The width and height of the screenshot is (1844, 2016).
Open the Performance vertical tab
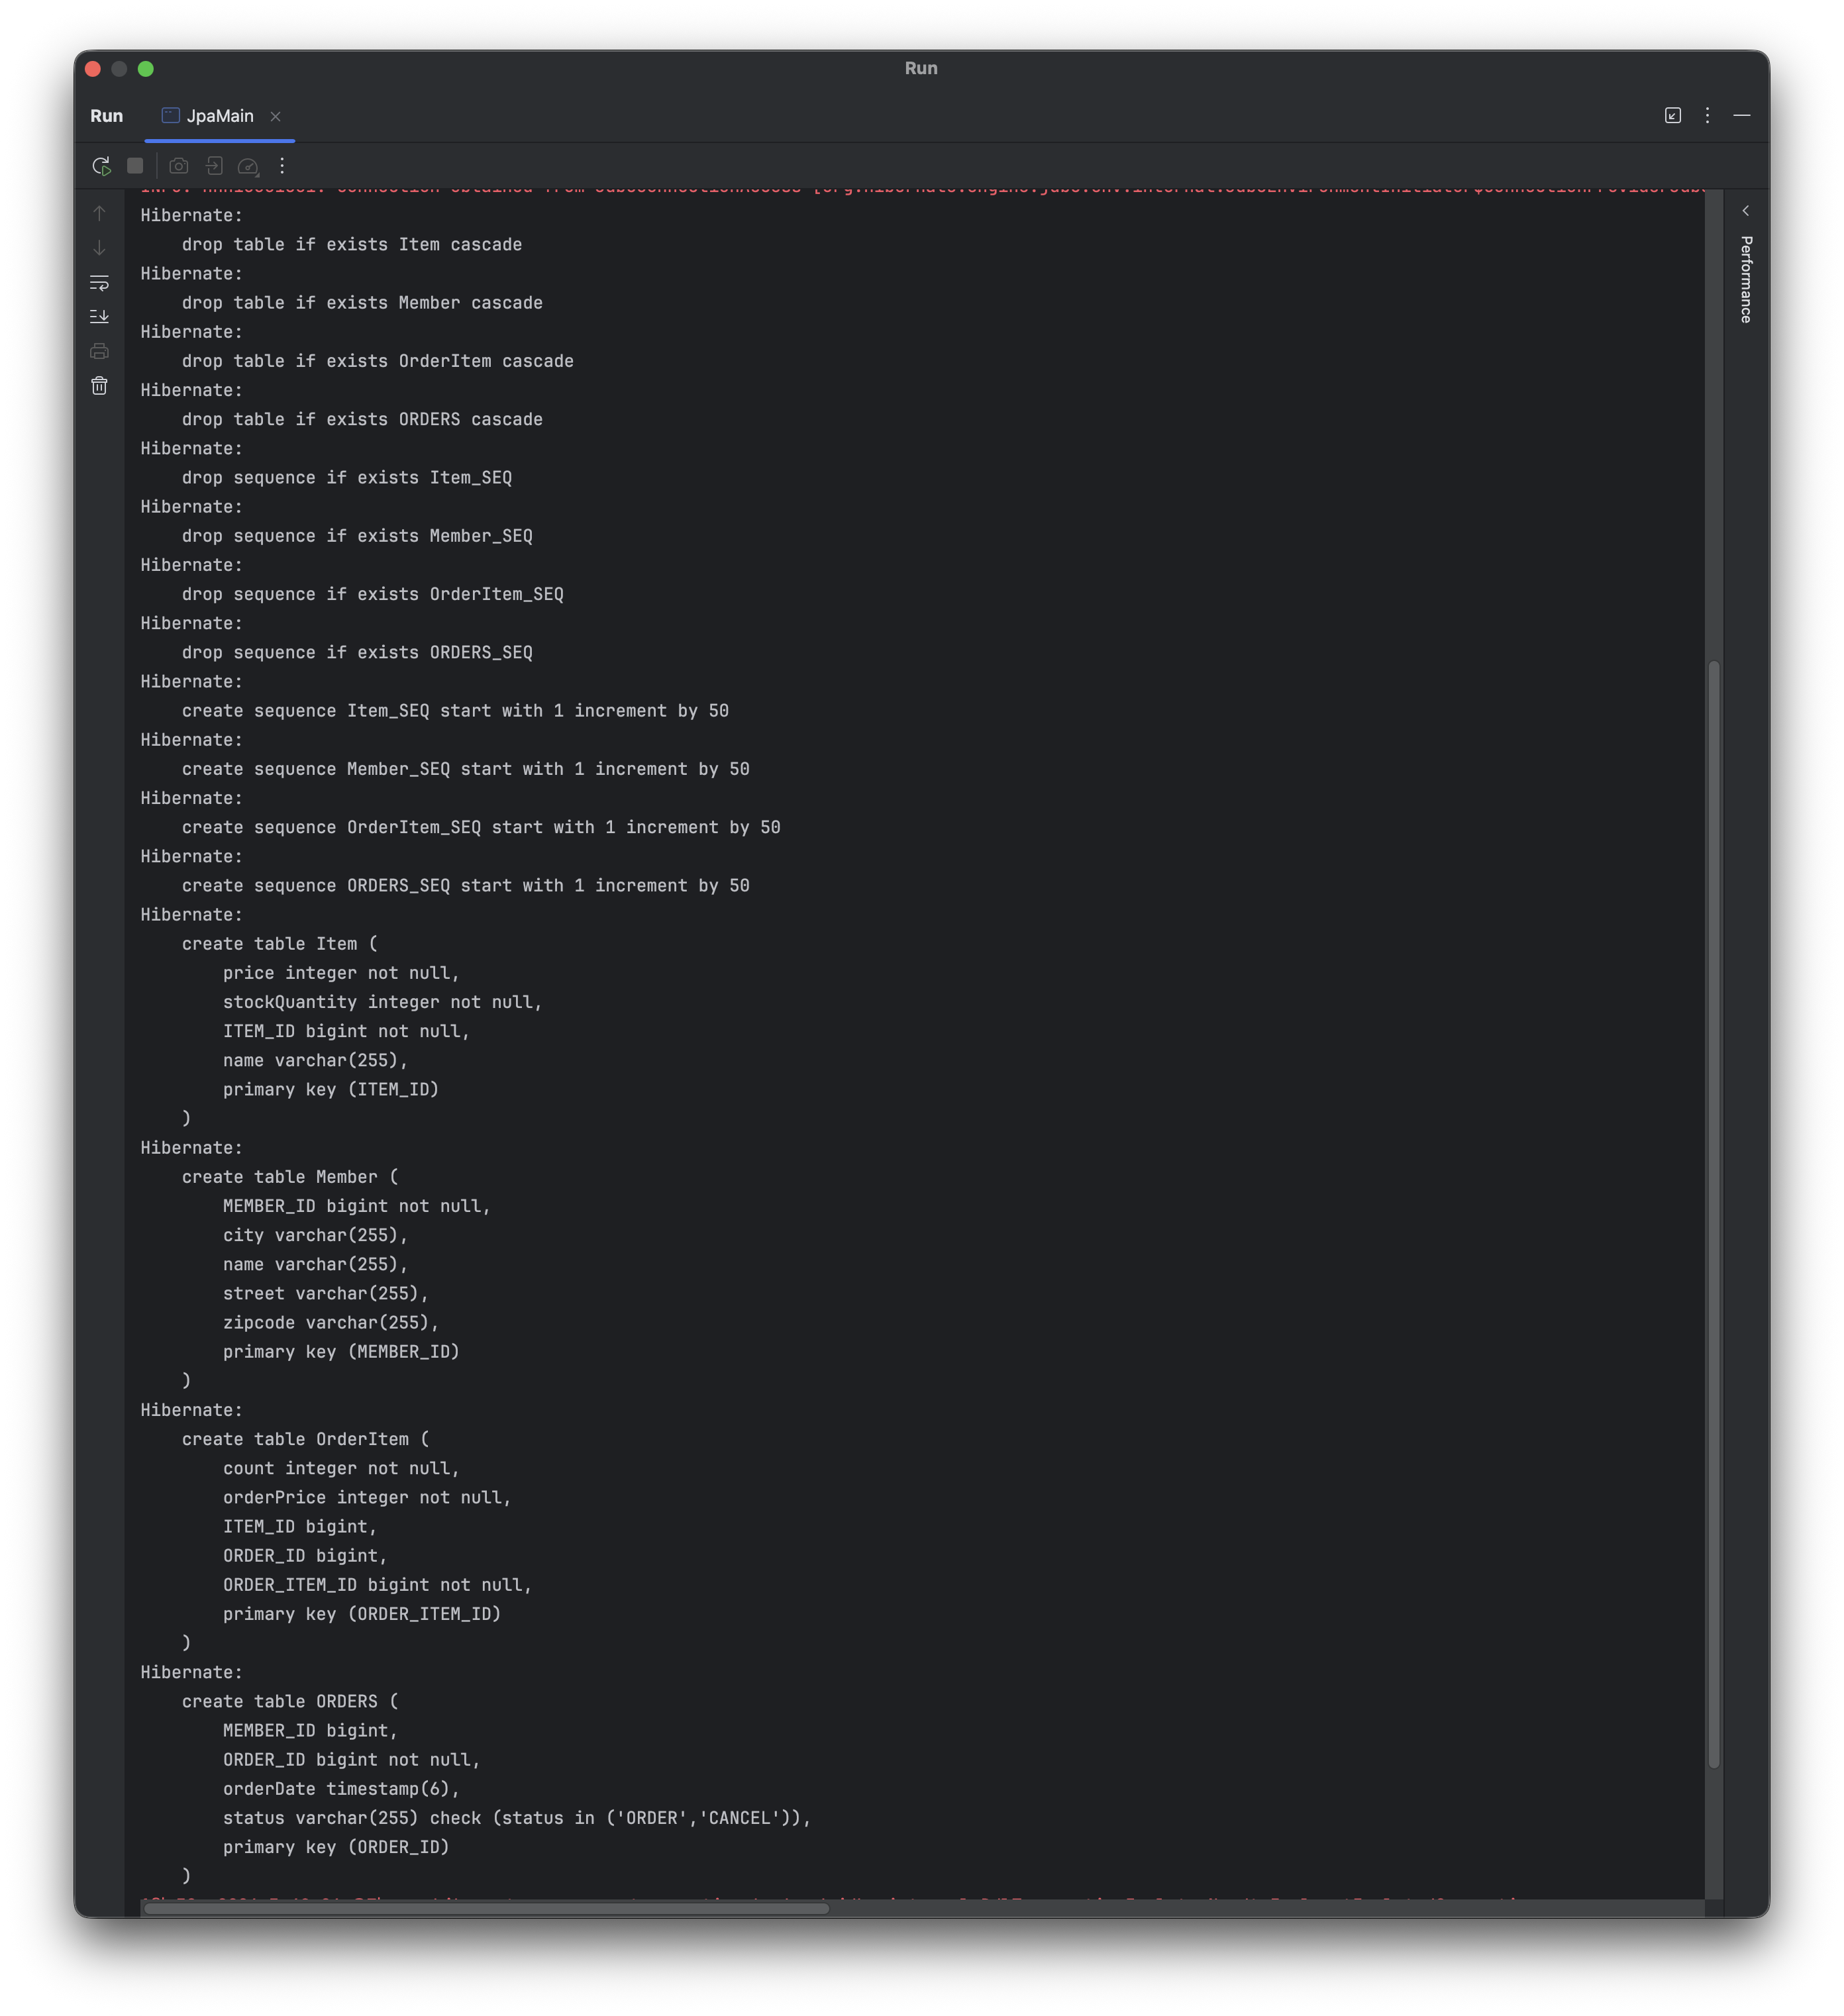[x=1745, y=279]
